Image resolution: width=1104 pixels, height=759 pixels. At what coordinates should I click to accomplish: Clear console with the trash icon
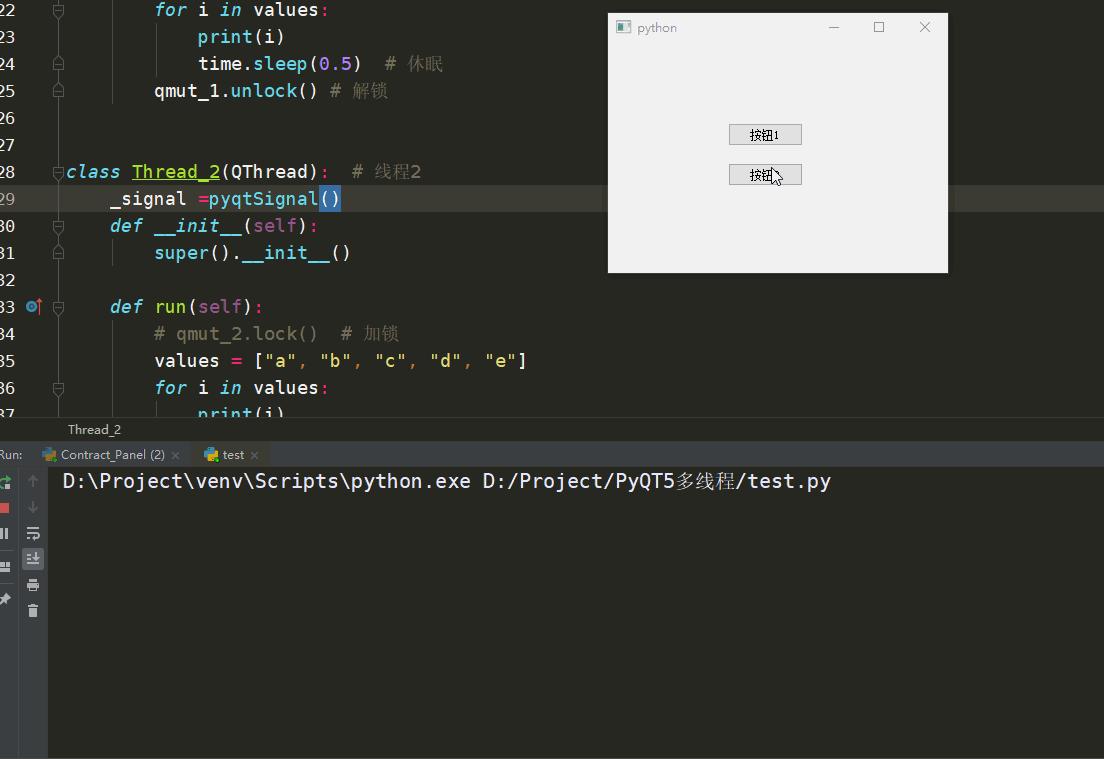32,610
